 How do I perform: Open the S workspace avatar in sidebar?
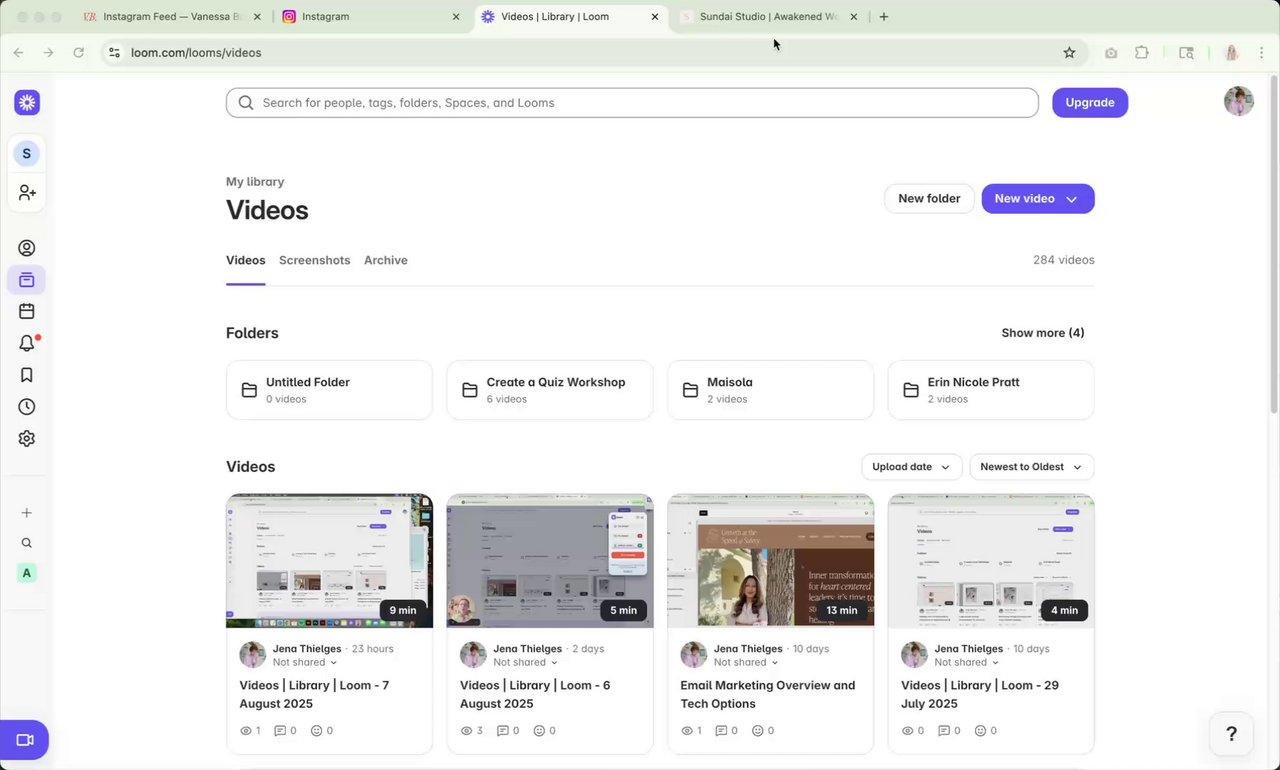point(27,153)
